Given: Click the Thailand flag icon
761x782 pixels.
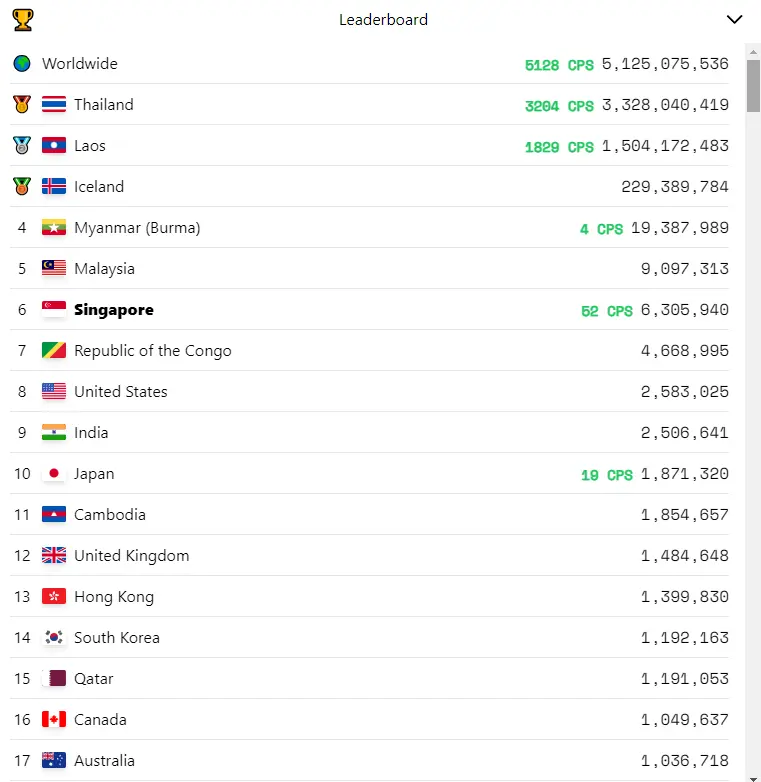Looking at the screenshot, I should [x=54, y=104].
